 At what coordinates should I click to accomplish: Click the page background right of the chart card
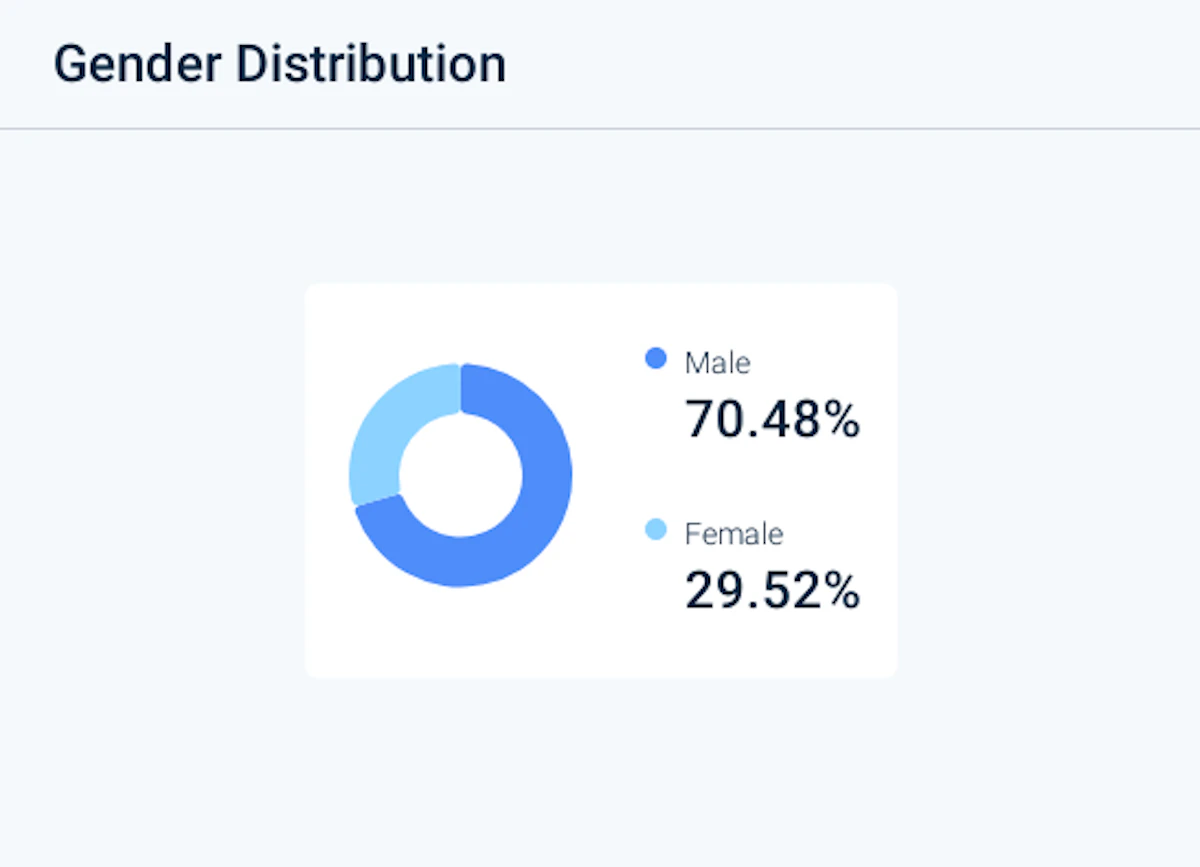point(1050,480)
